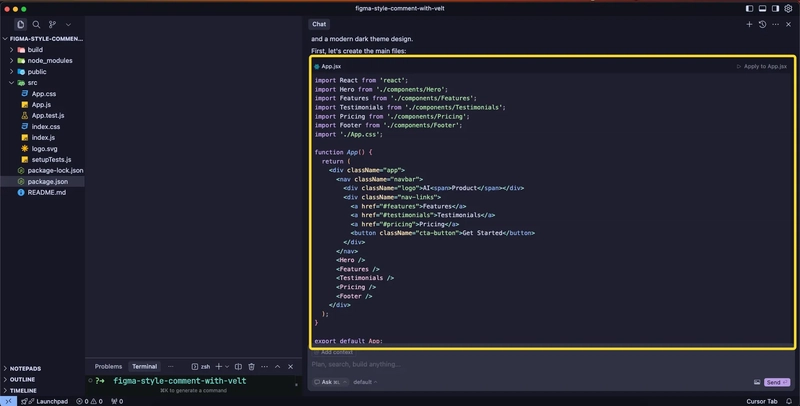This screenshot has height=406, width=800.
Task: Expand the node_modules folder
Action: tap(49, 60)
